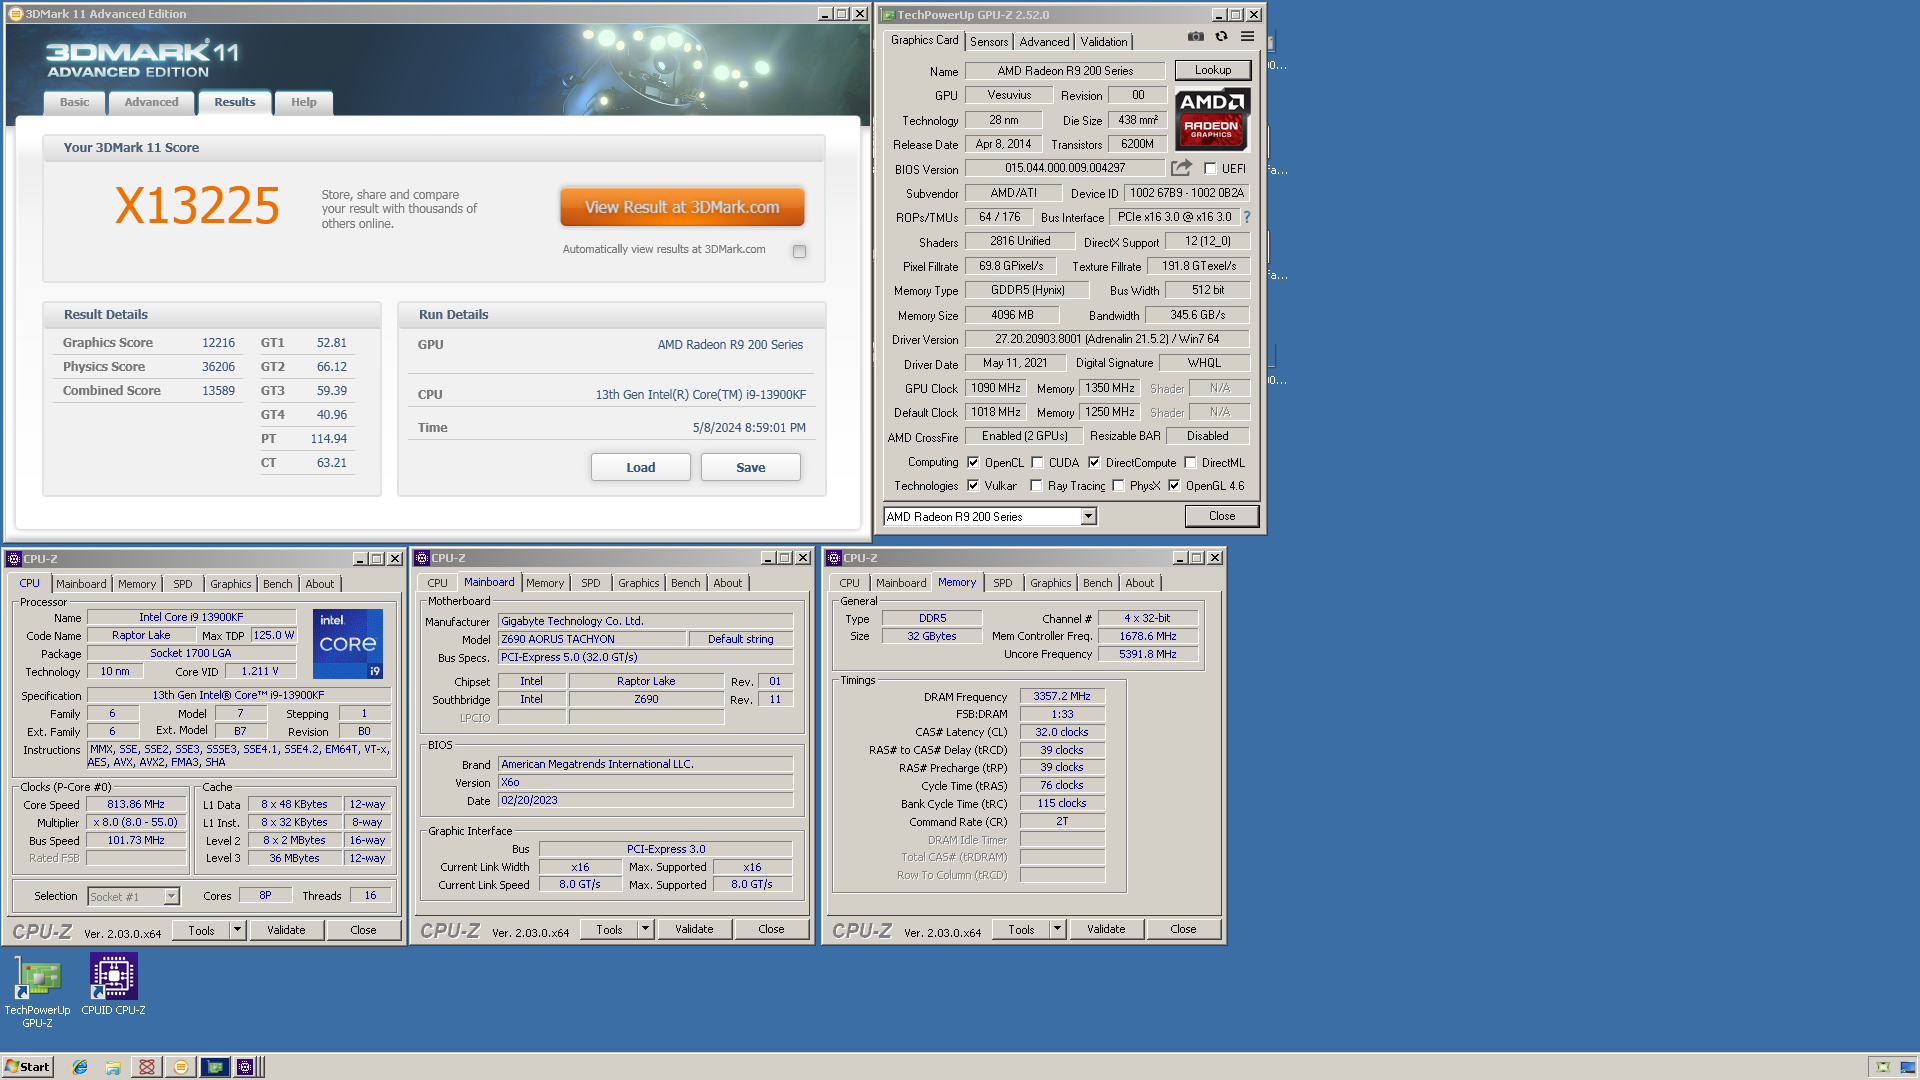Take a GPU-Z screenshot with camera icon
The width and height of the screenshot is (1920, 1080).
click(x=1195, y=36)
